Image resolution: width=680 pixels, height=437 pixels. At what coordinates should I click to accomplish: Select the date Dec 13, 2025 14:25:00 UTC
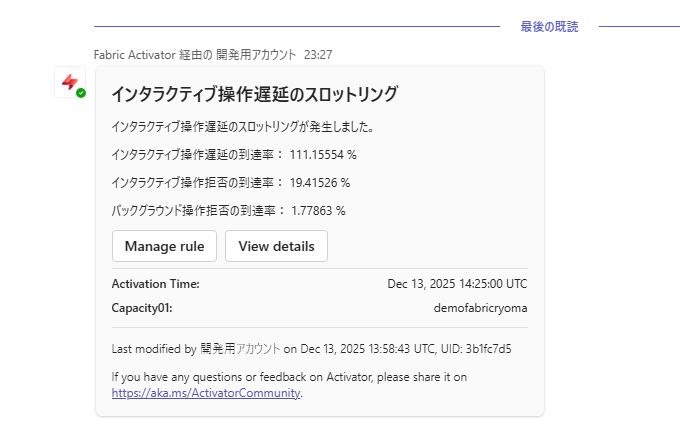coord(457,284)
